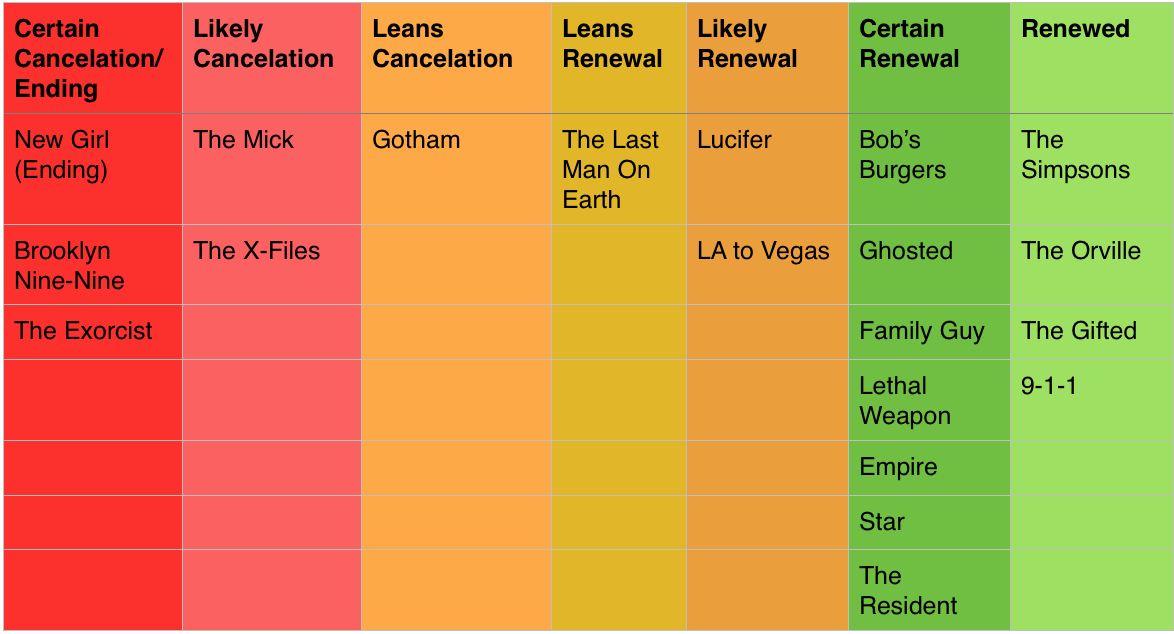This screenshot has width=1174, height=634.
Task: Click The Last Man On Earth cell
Action: [618, 169]
